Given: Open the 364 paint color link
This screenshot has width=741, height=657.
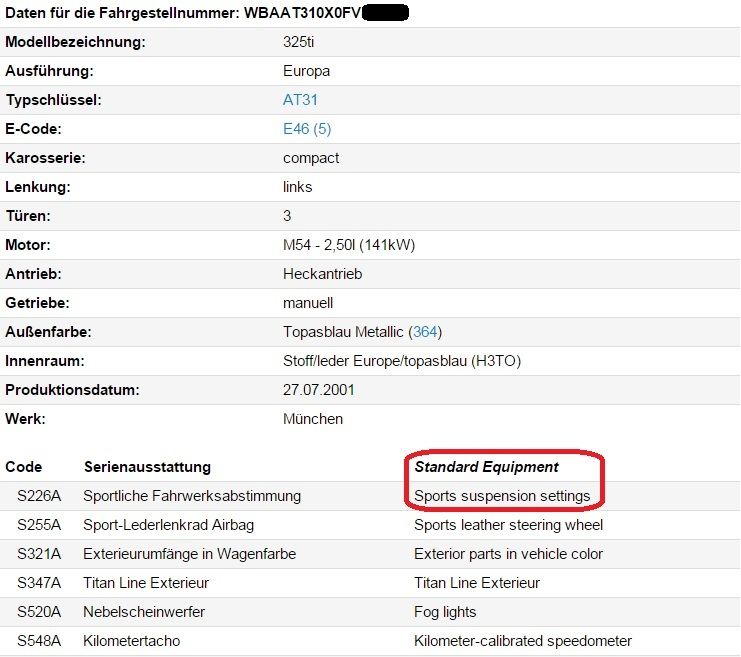Looking at the screenshot, I should (425, 332).
